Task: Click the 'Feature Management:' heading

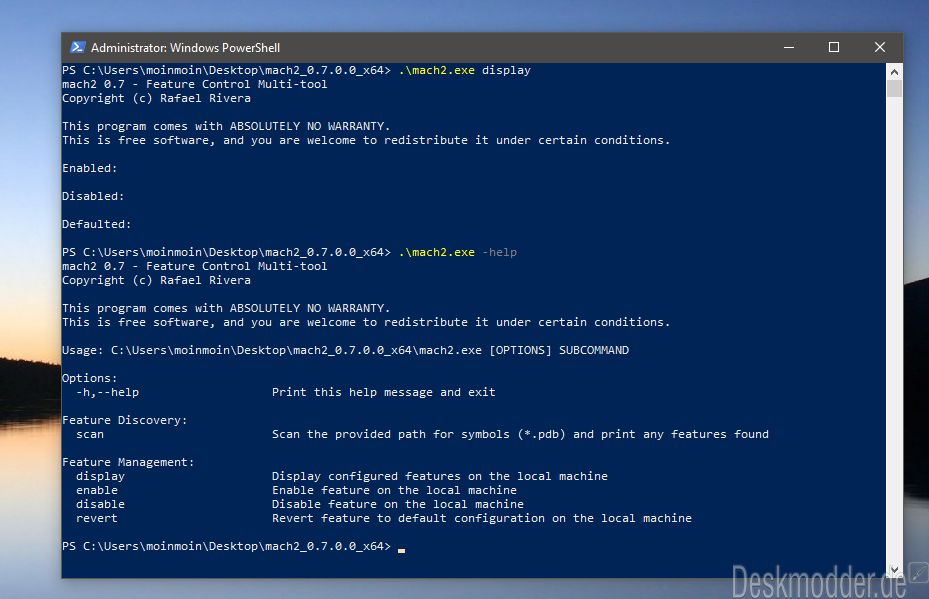Action: (128, 462)
